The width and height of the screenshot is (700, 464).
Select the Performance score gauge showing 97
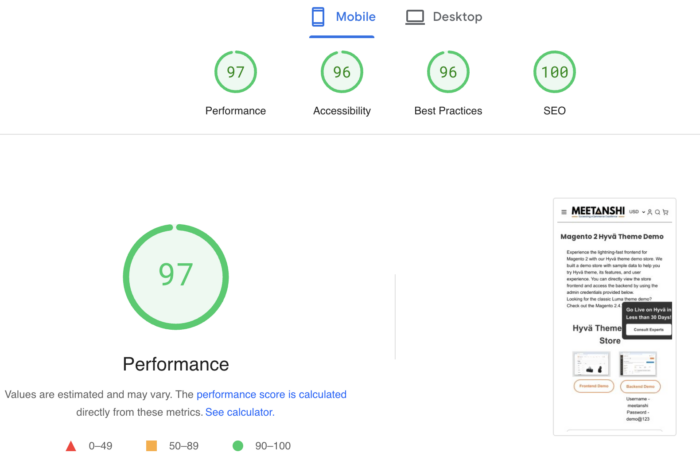coord(235,72)
